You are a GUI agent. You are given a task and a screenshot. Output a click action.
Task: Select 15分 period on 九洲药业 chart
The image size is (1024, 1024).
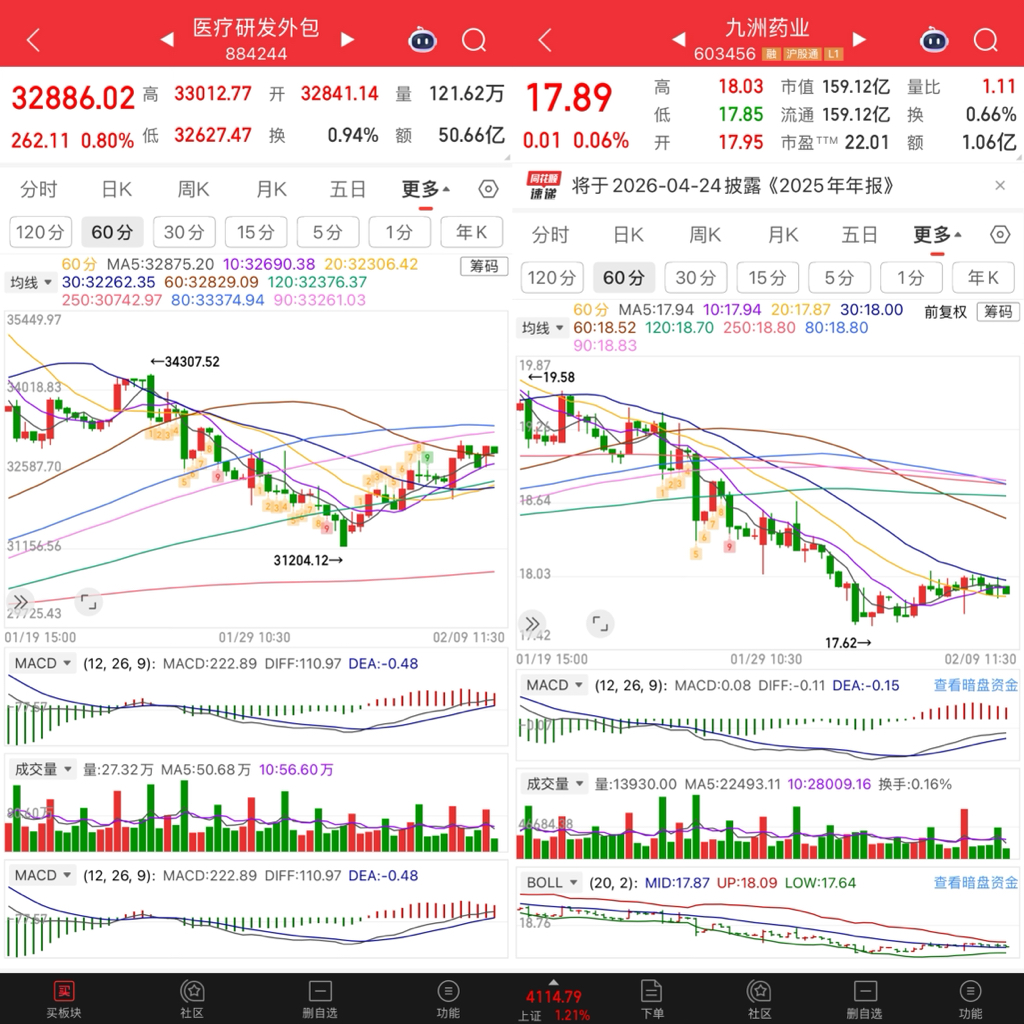point(767,278)
